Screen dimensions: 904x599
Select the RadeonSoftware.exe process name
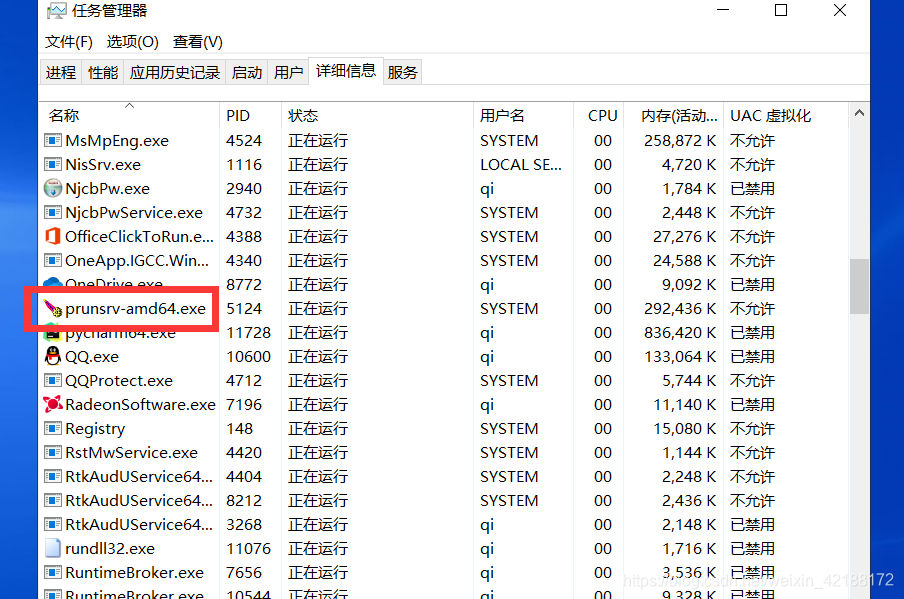pyautogui.click(x=140, y=404)
